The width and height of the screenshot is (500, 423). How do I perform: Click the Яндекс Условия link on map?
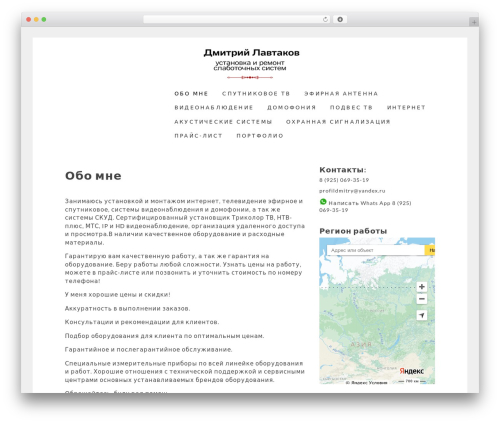[x=367, y=382]
